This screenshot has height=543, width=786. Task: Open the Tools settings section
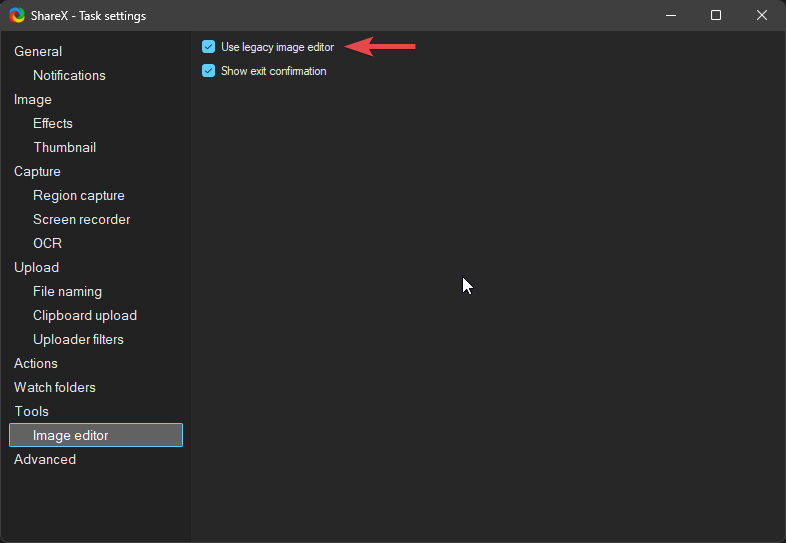click(32, 412)
